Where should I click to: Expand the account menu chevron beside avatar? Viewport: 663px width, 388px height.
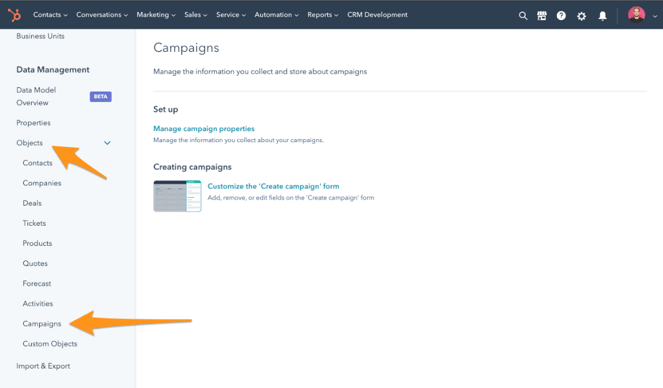pyautogui.click(x=655, y=16)
